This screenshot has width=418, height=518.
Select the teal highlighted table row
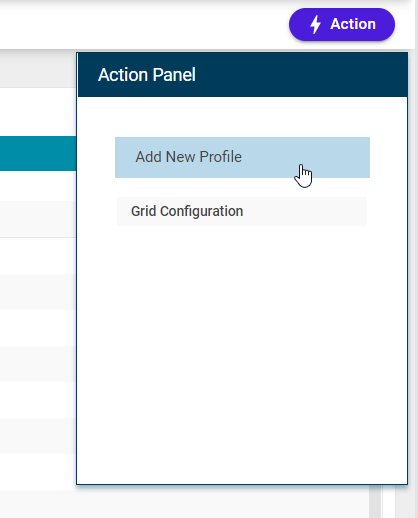tap(38, 153)
